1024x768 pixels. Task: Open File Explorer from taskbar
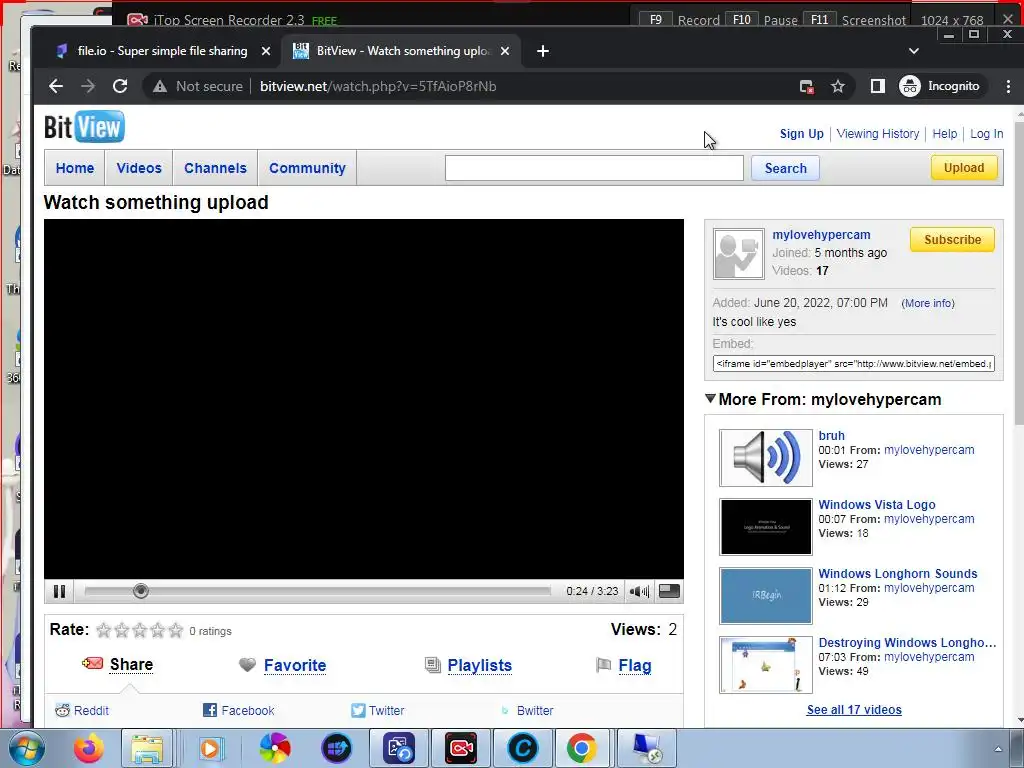point(148,748)
